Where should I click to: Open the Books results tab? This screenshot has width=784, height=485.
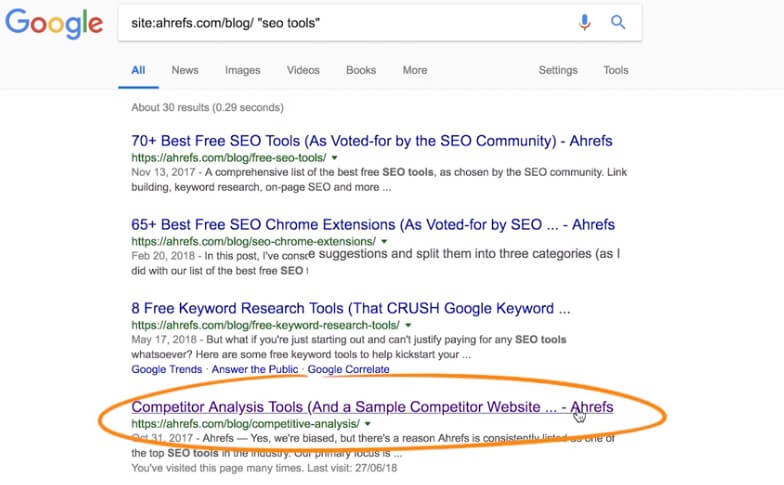pyautogui.click(x=361, y=70)
